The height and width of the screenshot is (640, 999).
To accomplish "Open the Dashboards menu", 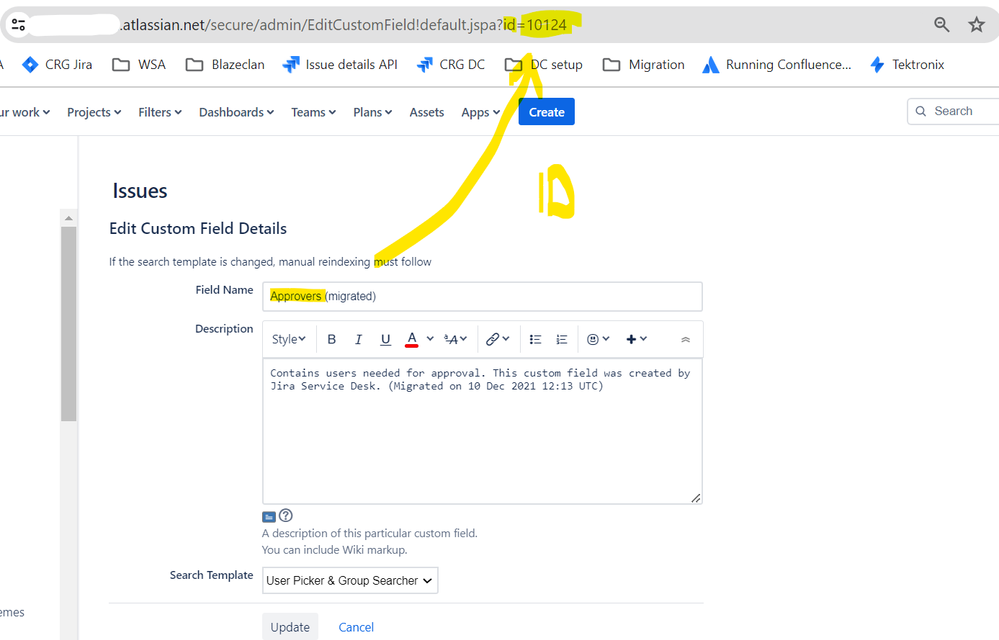I will [x=235, y=112].
